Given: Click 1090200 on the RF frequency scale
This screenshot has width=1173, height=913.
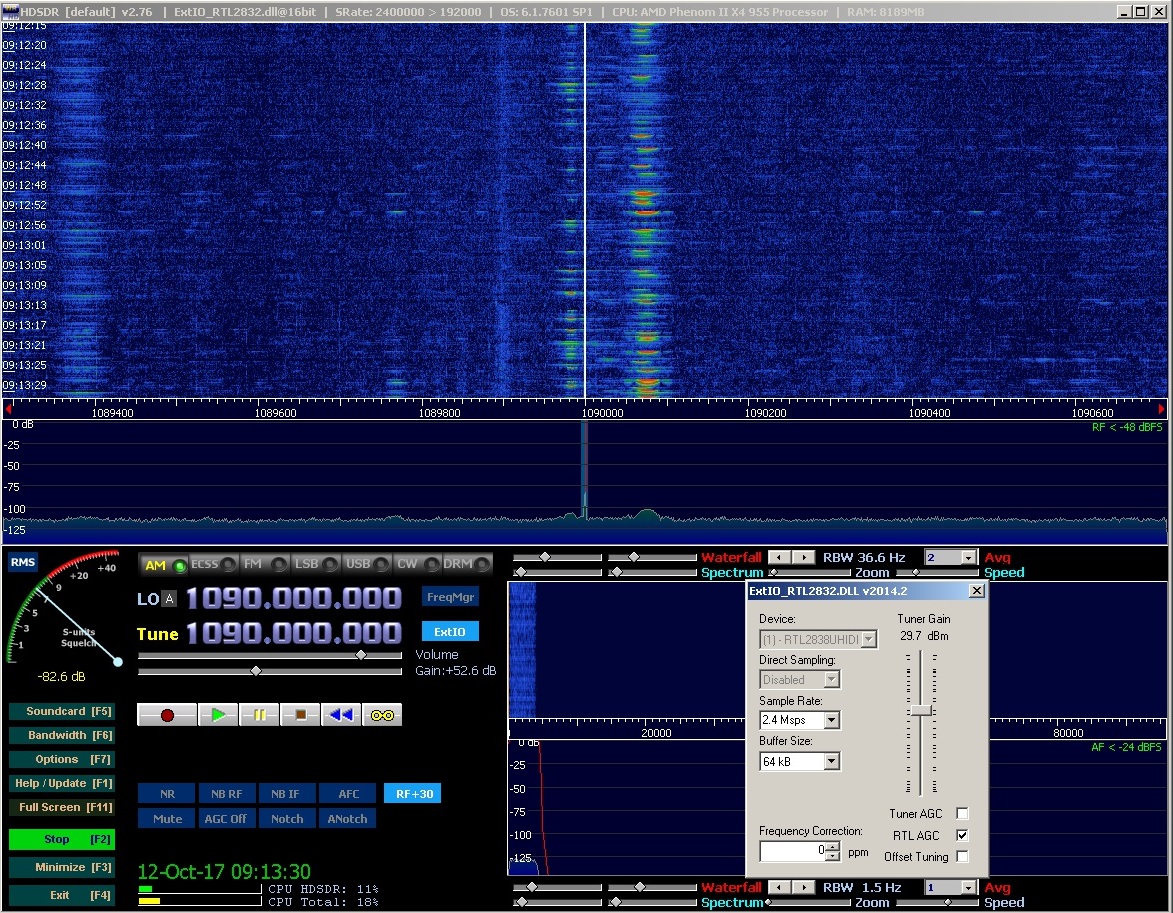Looking at the screenshot, I should point(765,413).
